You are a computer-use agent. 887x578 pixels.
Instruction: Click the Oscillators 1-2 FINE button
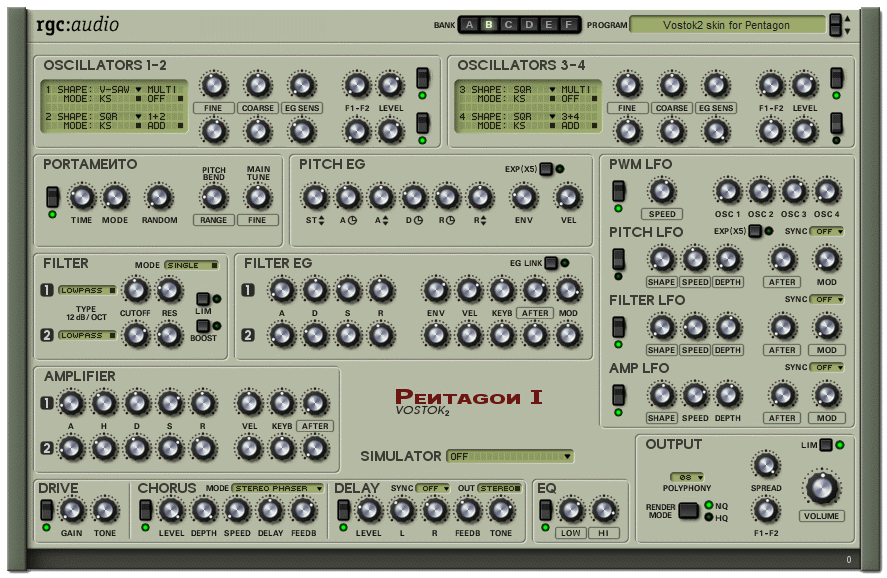213,108
